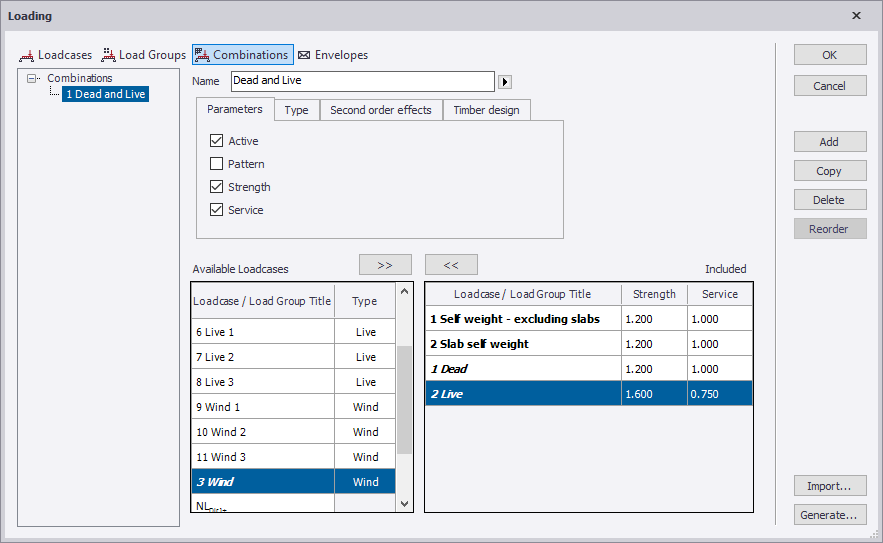Open the Type tab
Image resolution: width=883 pixels, height=543 pixels.
pyautogui.click(x=296, y=110)
